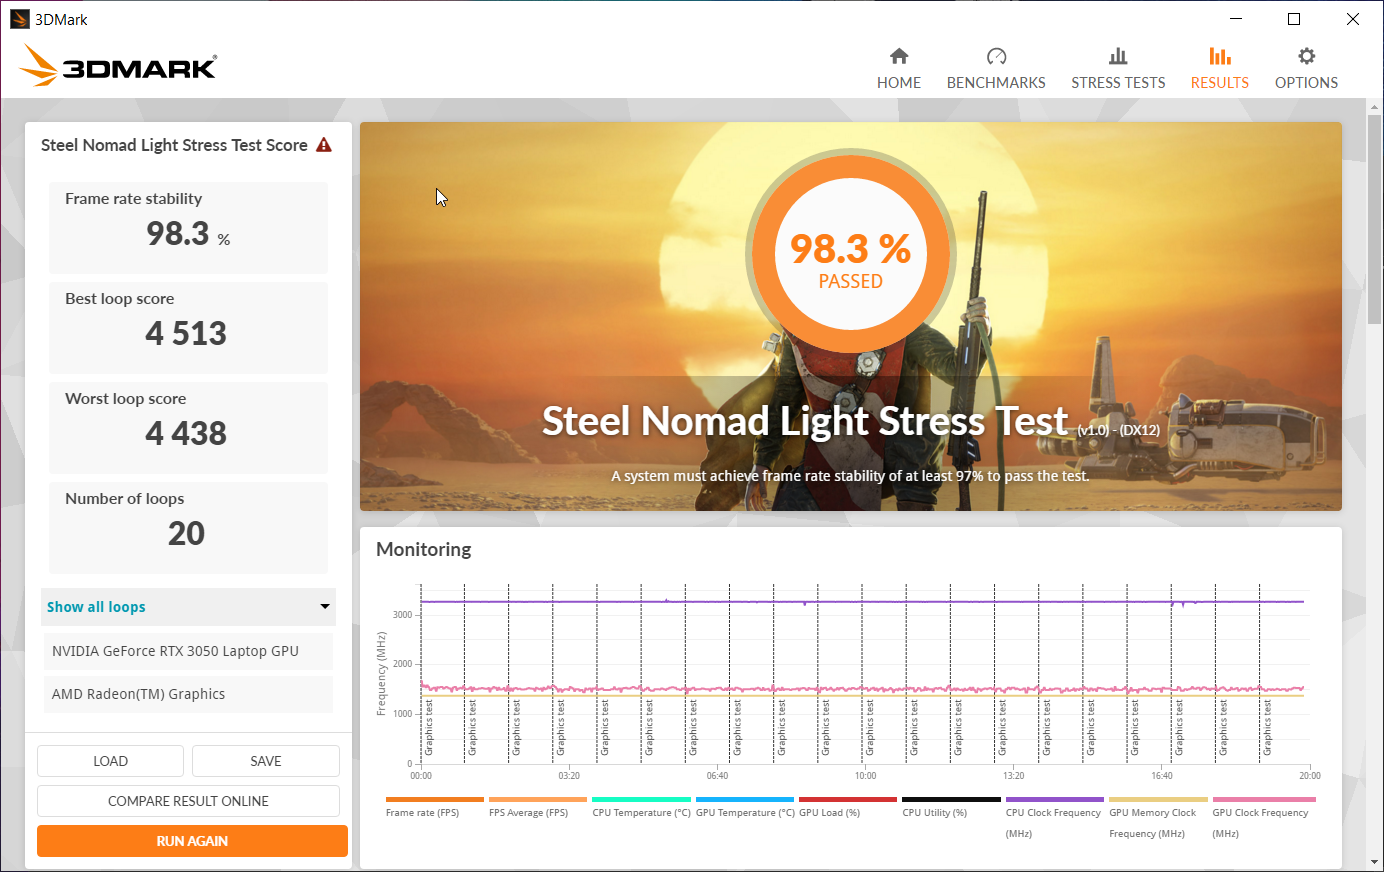Click the 3DMark app icon in the title bar

[19, 19]
